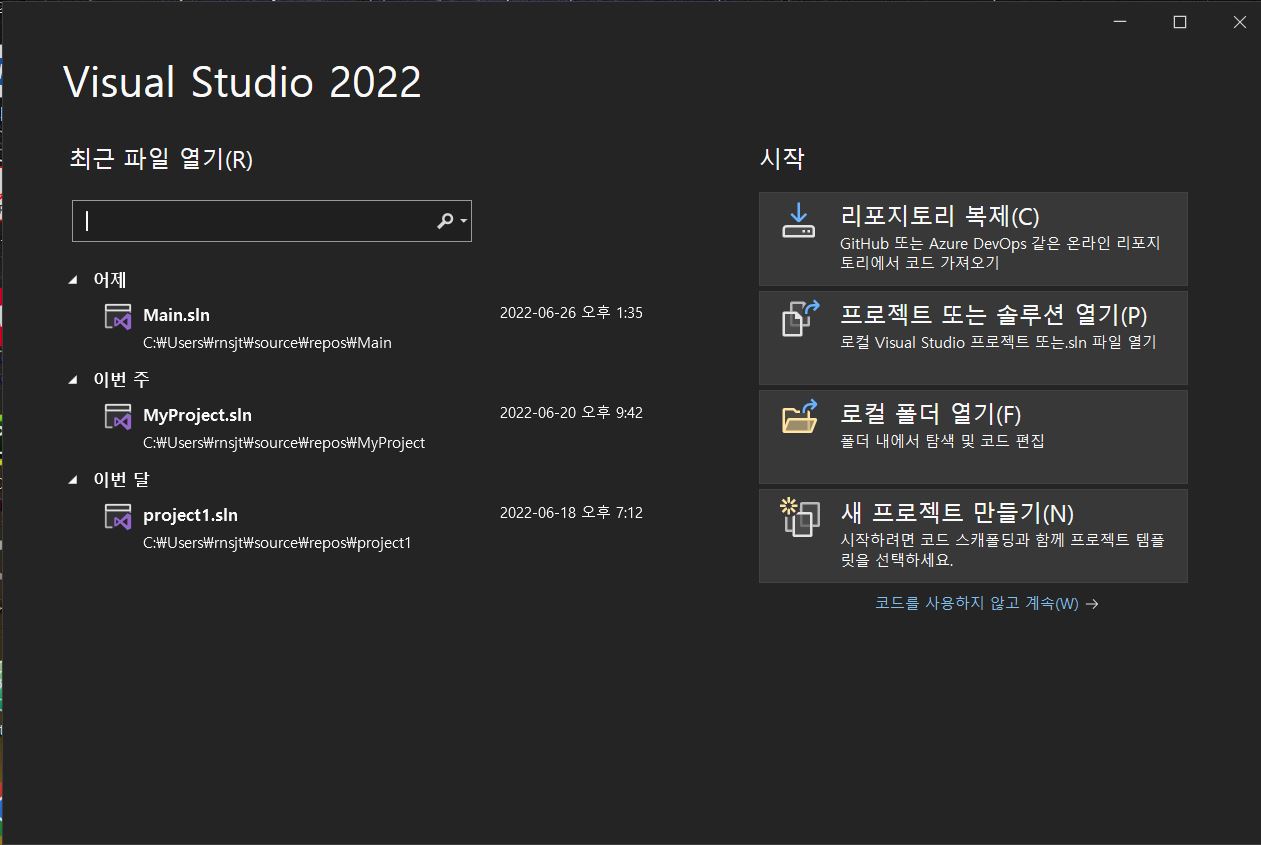Viewport: 1261px width, 845px height.
Task: Click the Main.sln solution file icon
Action: (118, 316)
